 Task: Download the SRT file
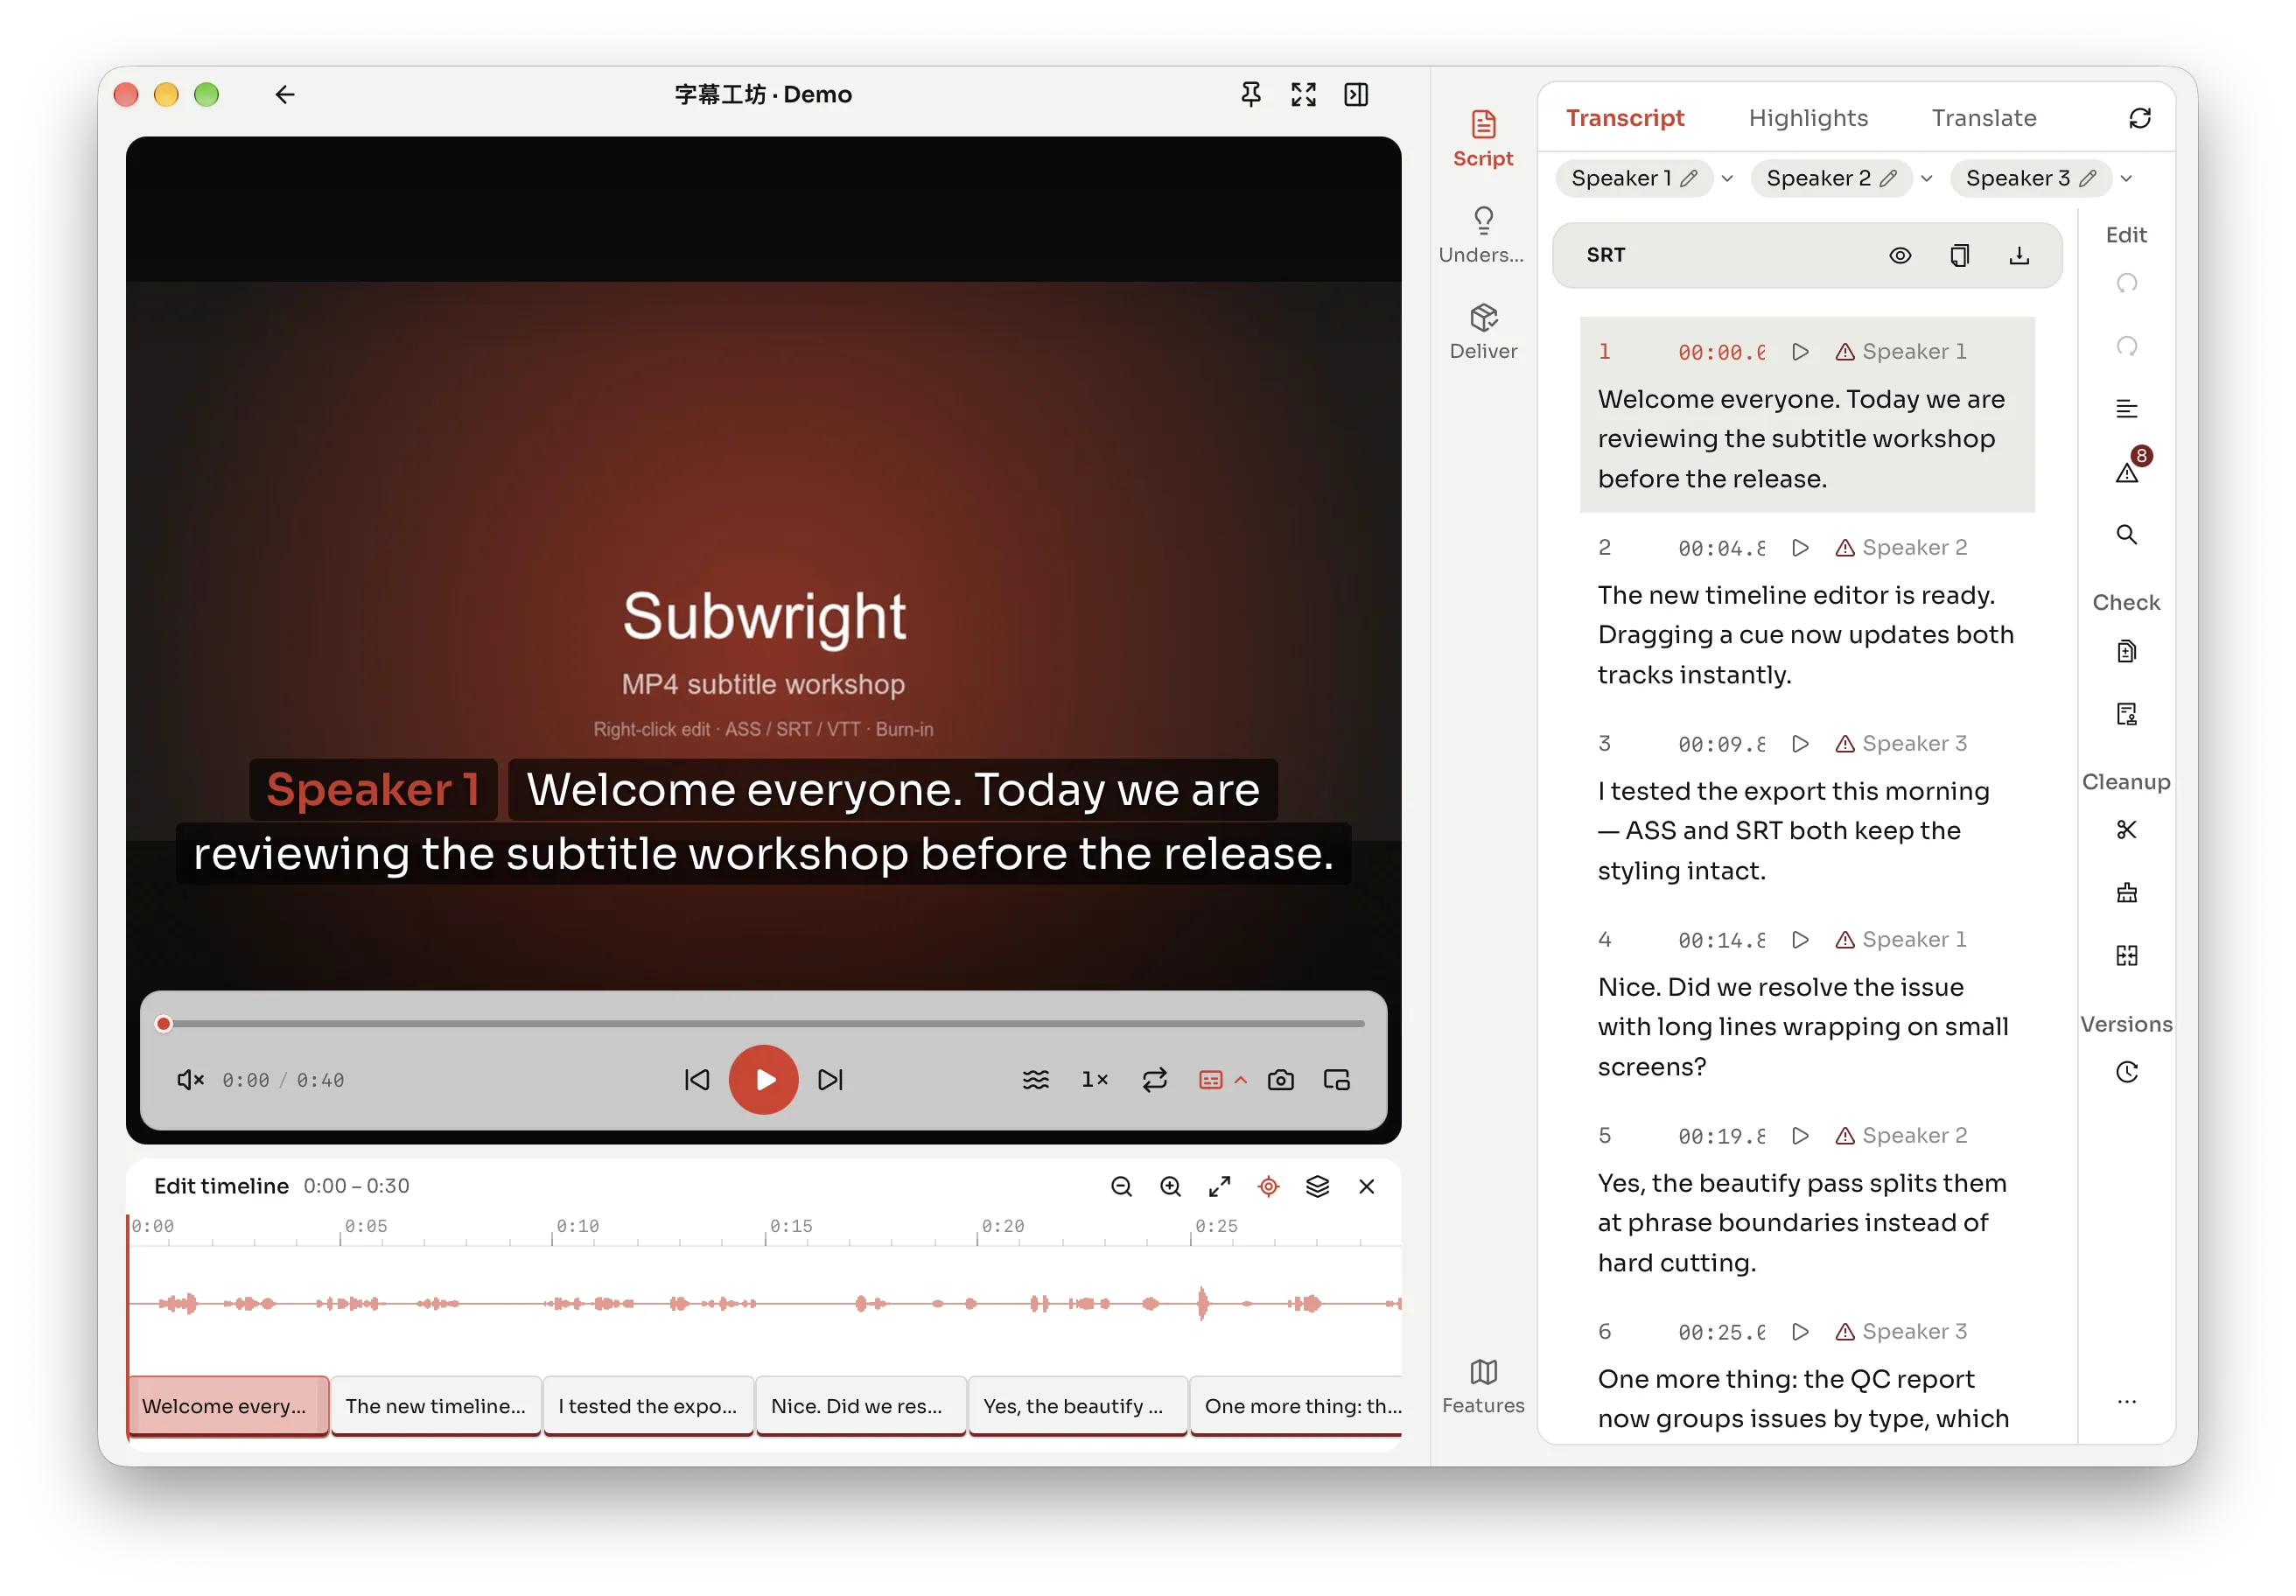(2019, 256)
